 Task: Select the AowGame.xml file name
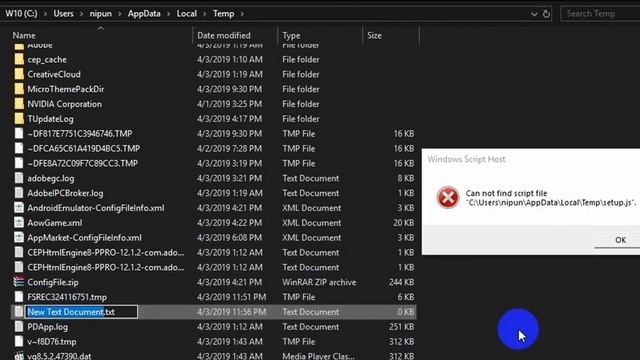click(x=55, y=223)
